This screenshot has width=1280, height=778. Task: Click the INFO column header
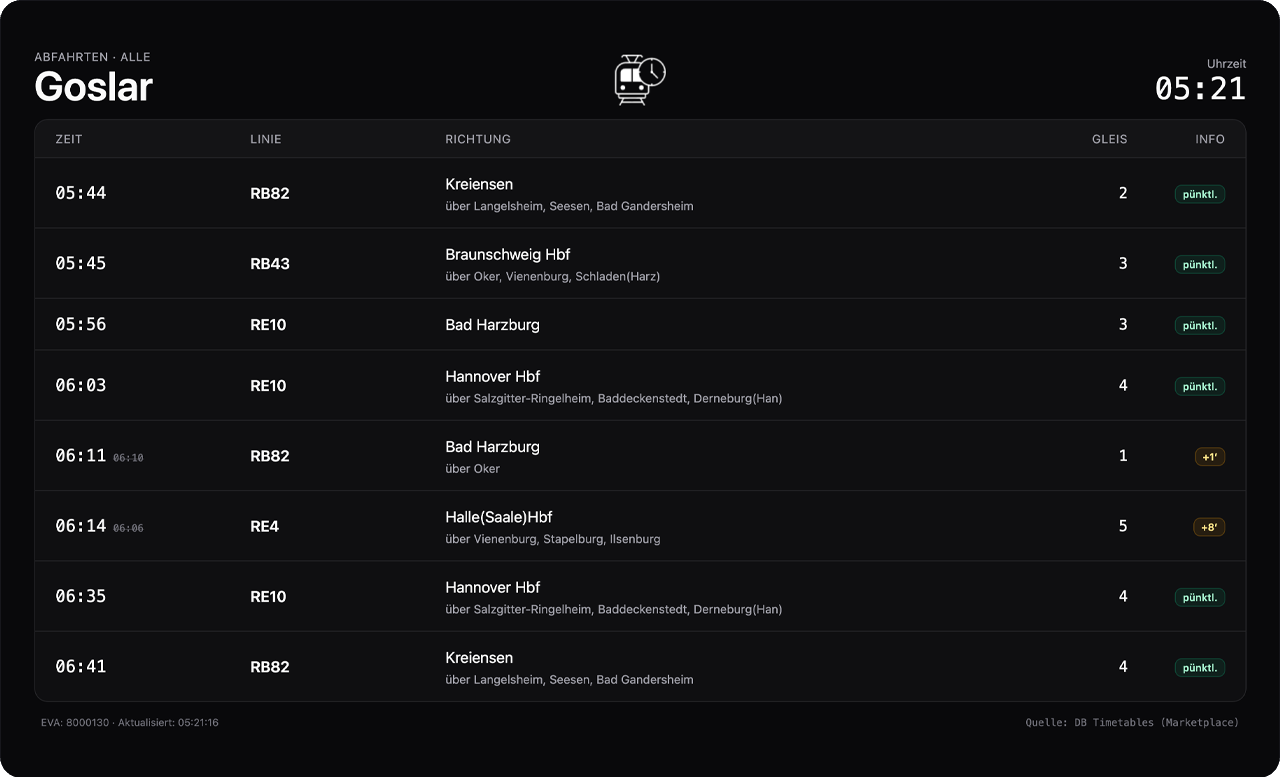[x=1210, y=139]
